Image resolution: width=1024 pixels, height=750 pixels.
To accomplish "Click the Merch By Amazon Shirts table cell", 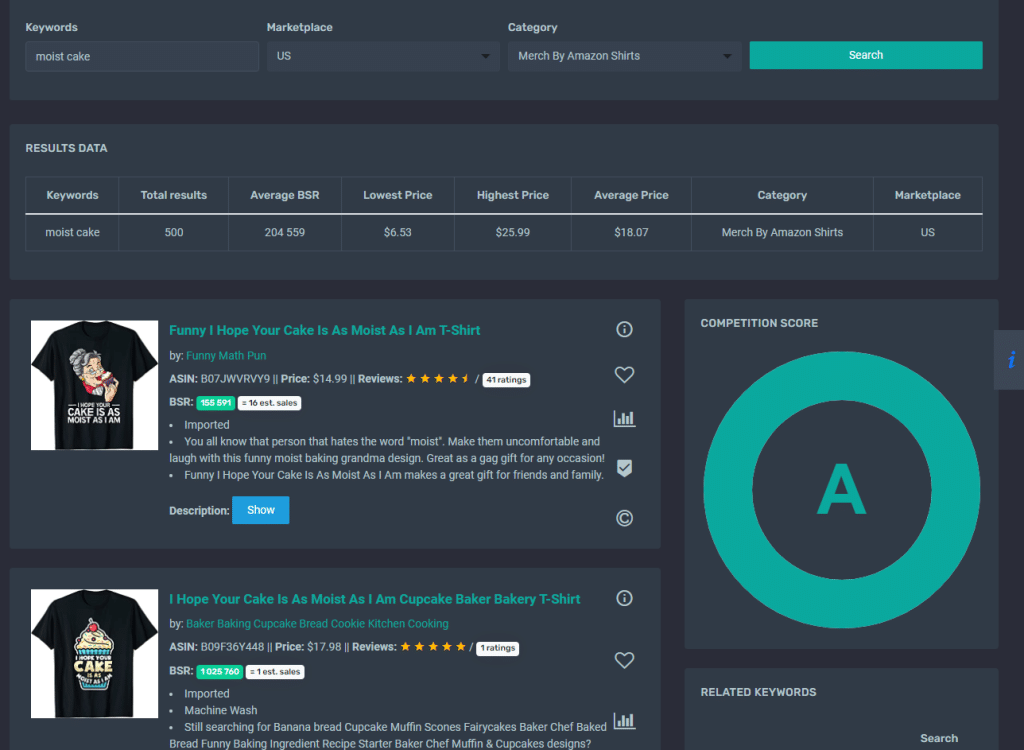I will coord(782,233).
